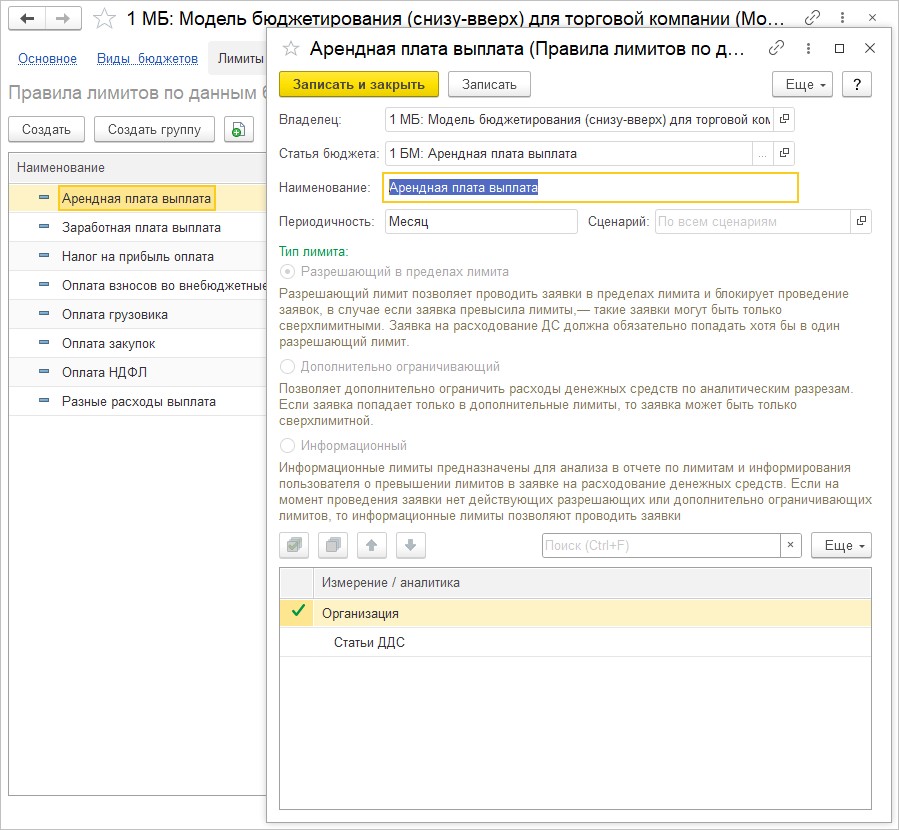
Task: Move row up with the arrow icon
Action: point(372,545)
